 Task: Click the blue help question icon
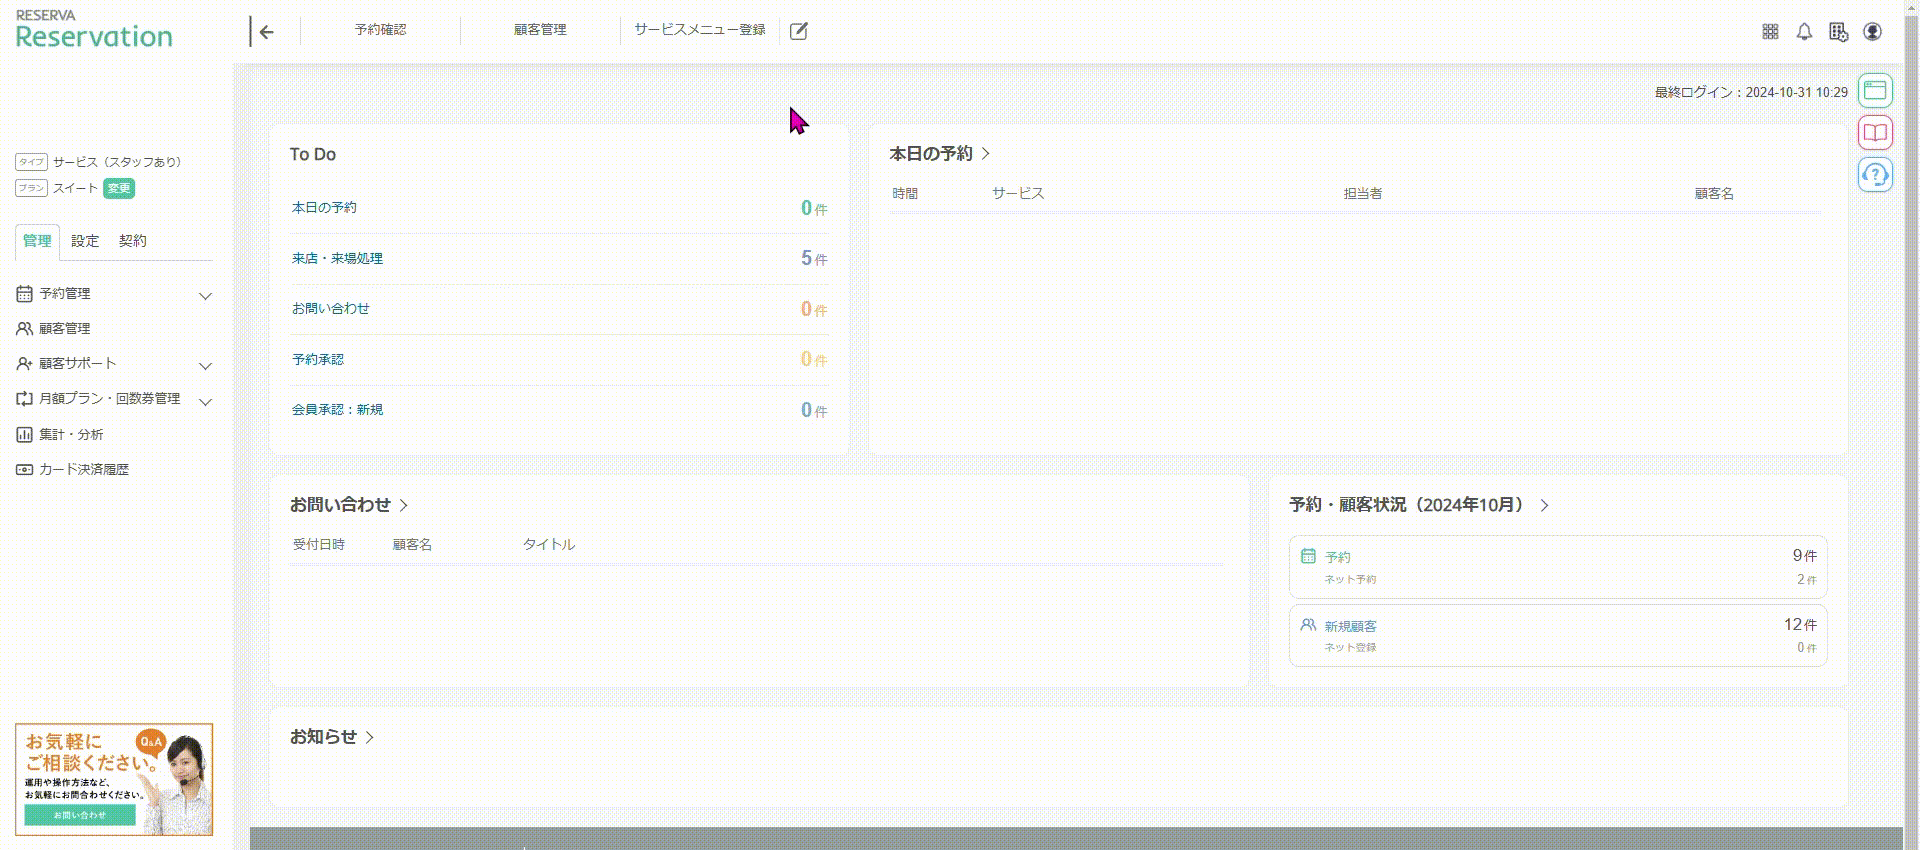tap(1875, 175)
